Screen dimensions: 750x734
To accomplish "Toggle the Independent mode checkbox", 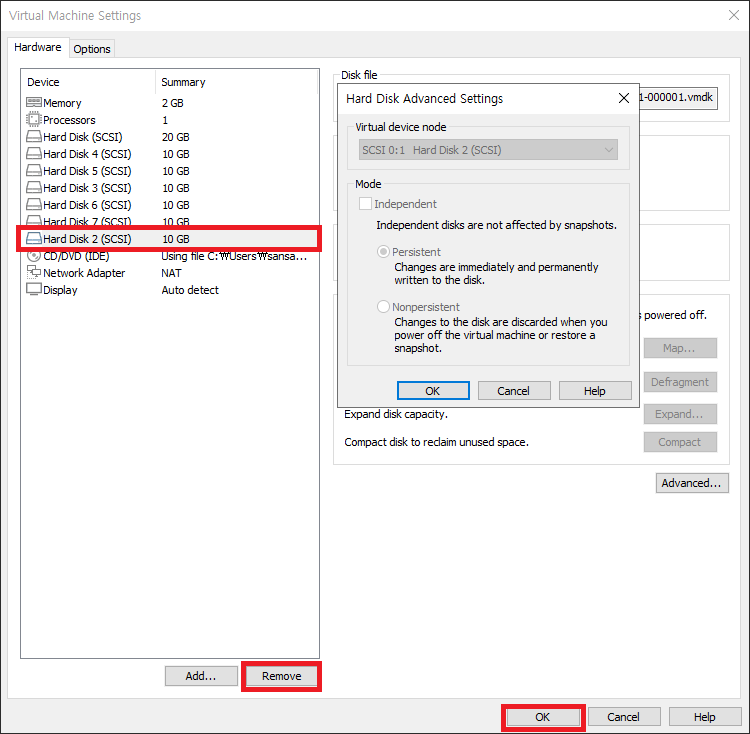I will pyautogui.click(x=365, y=204).
